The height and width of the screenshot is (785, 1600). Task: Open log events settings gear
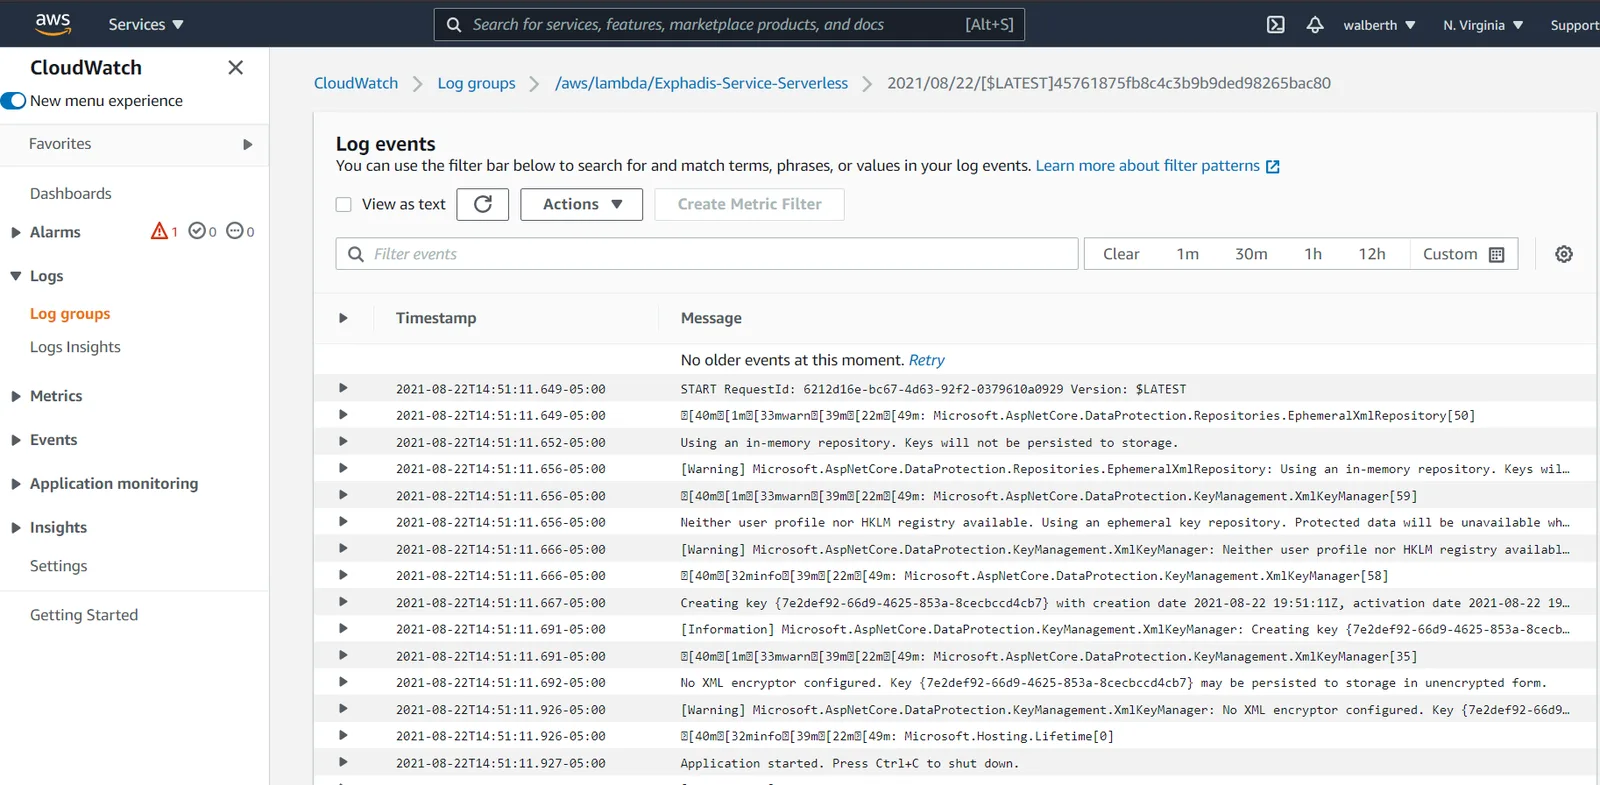click(1564, 254)
